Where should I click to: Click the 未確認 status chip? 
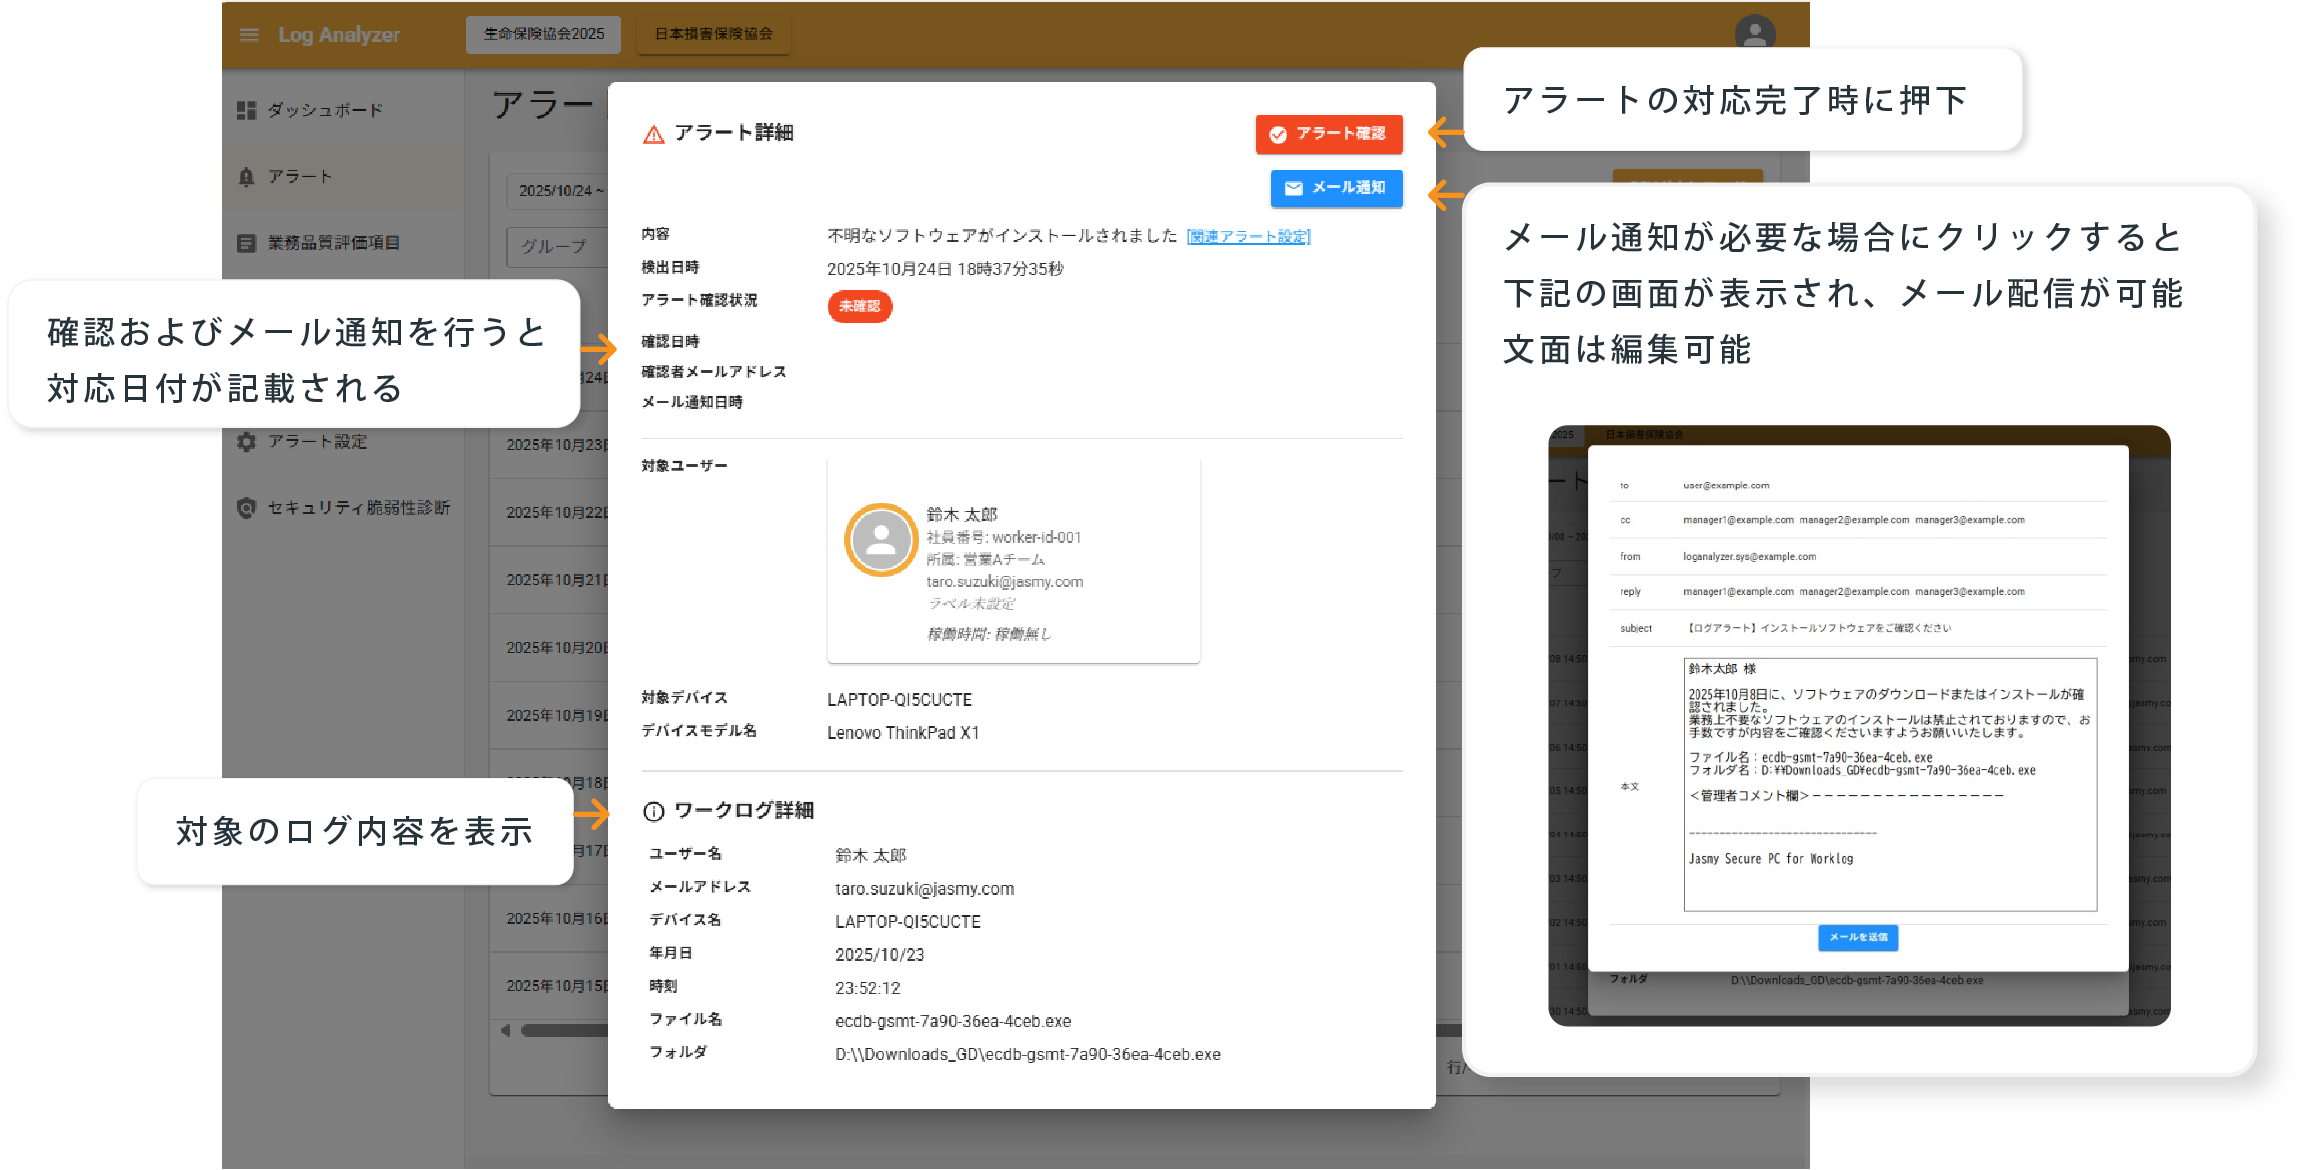859,306
